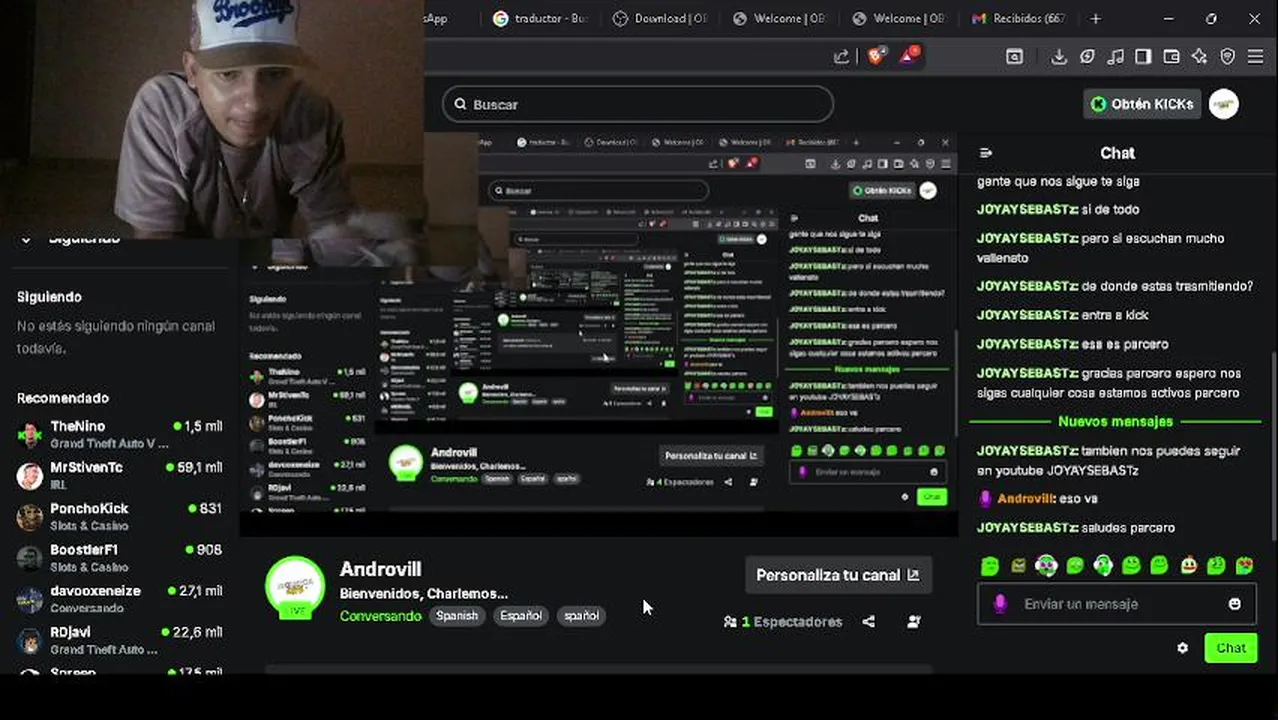This screenshot has width=1278, height=720.
Task: Open recommended channel MrStivenTc
Action: [120, 475]
